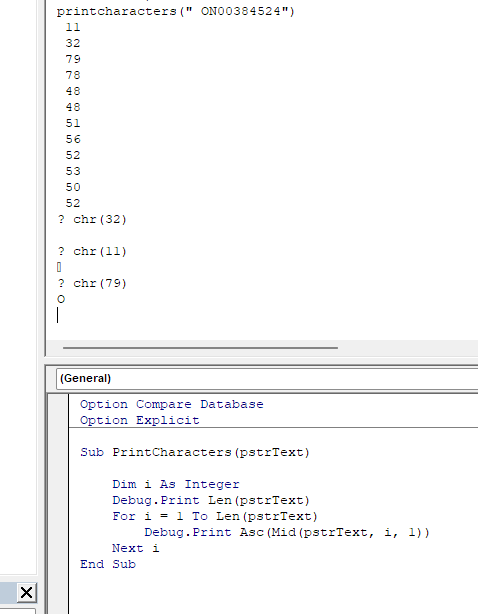This screenshot has height=614, width=478.
Task: Close the side pane with the X button
Action: coord(26,592)
